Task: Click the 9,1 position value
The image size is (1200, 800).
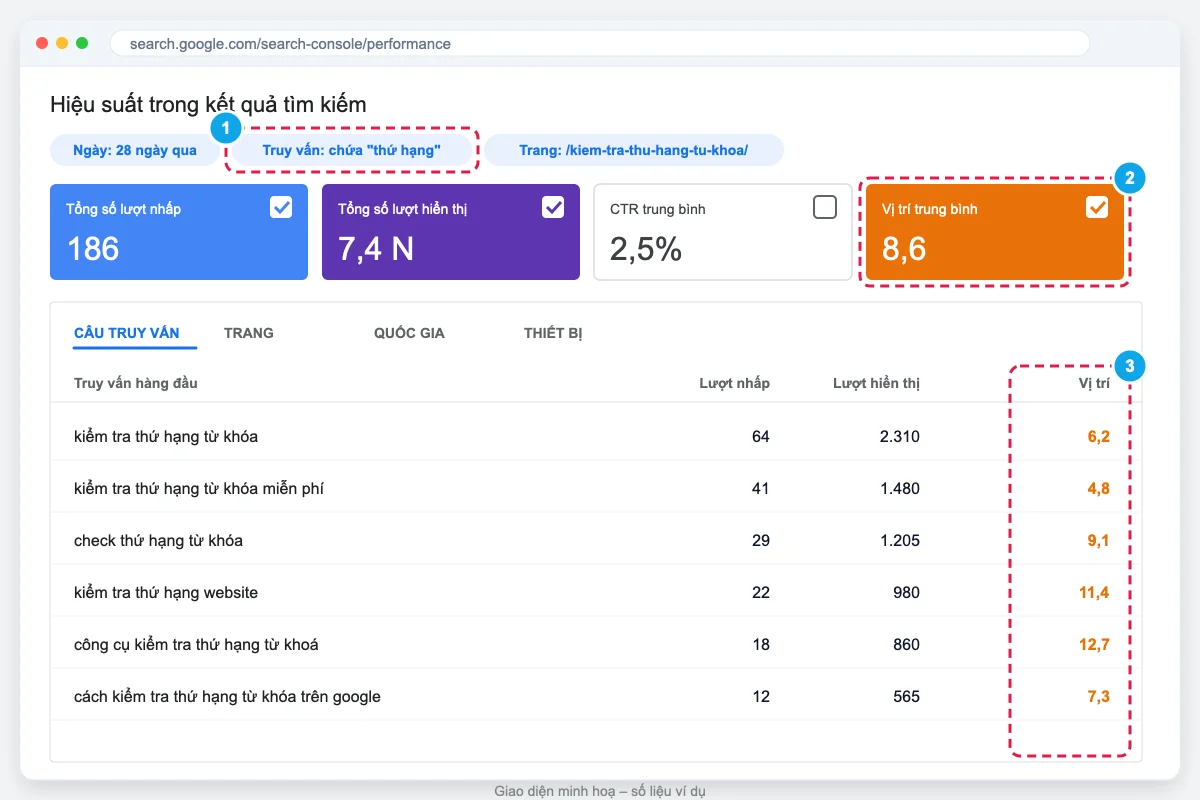Action: pos(1098,540)
